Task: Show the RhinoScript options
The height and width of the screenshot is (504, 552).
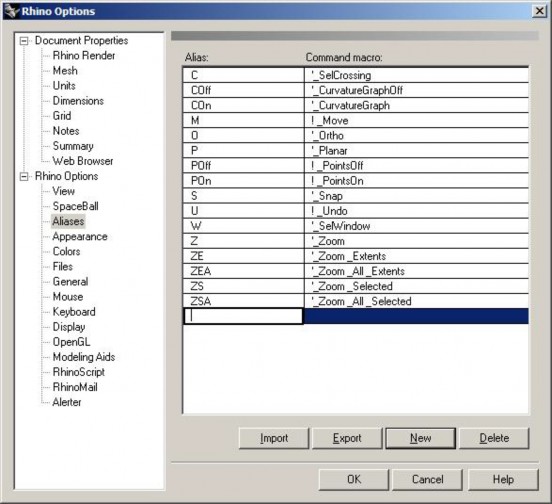Action: pos(79,372)
